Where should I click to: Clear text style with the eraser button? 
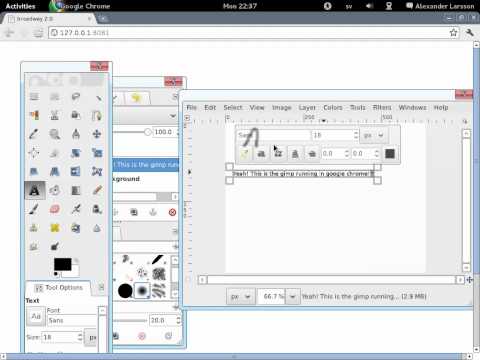245,153
